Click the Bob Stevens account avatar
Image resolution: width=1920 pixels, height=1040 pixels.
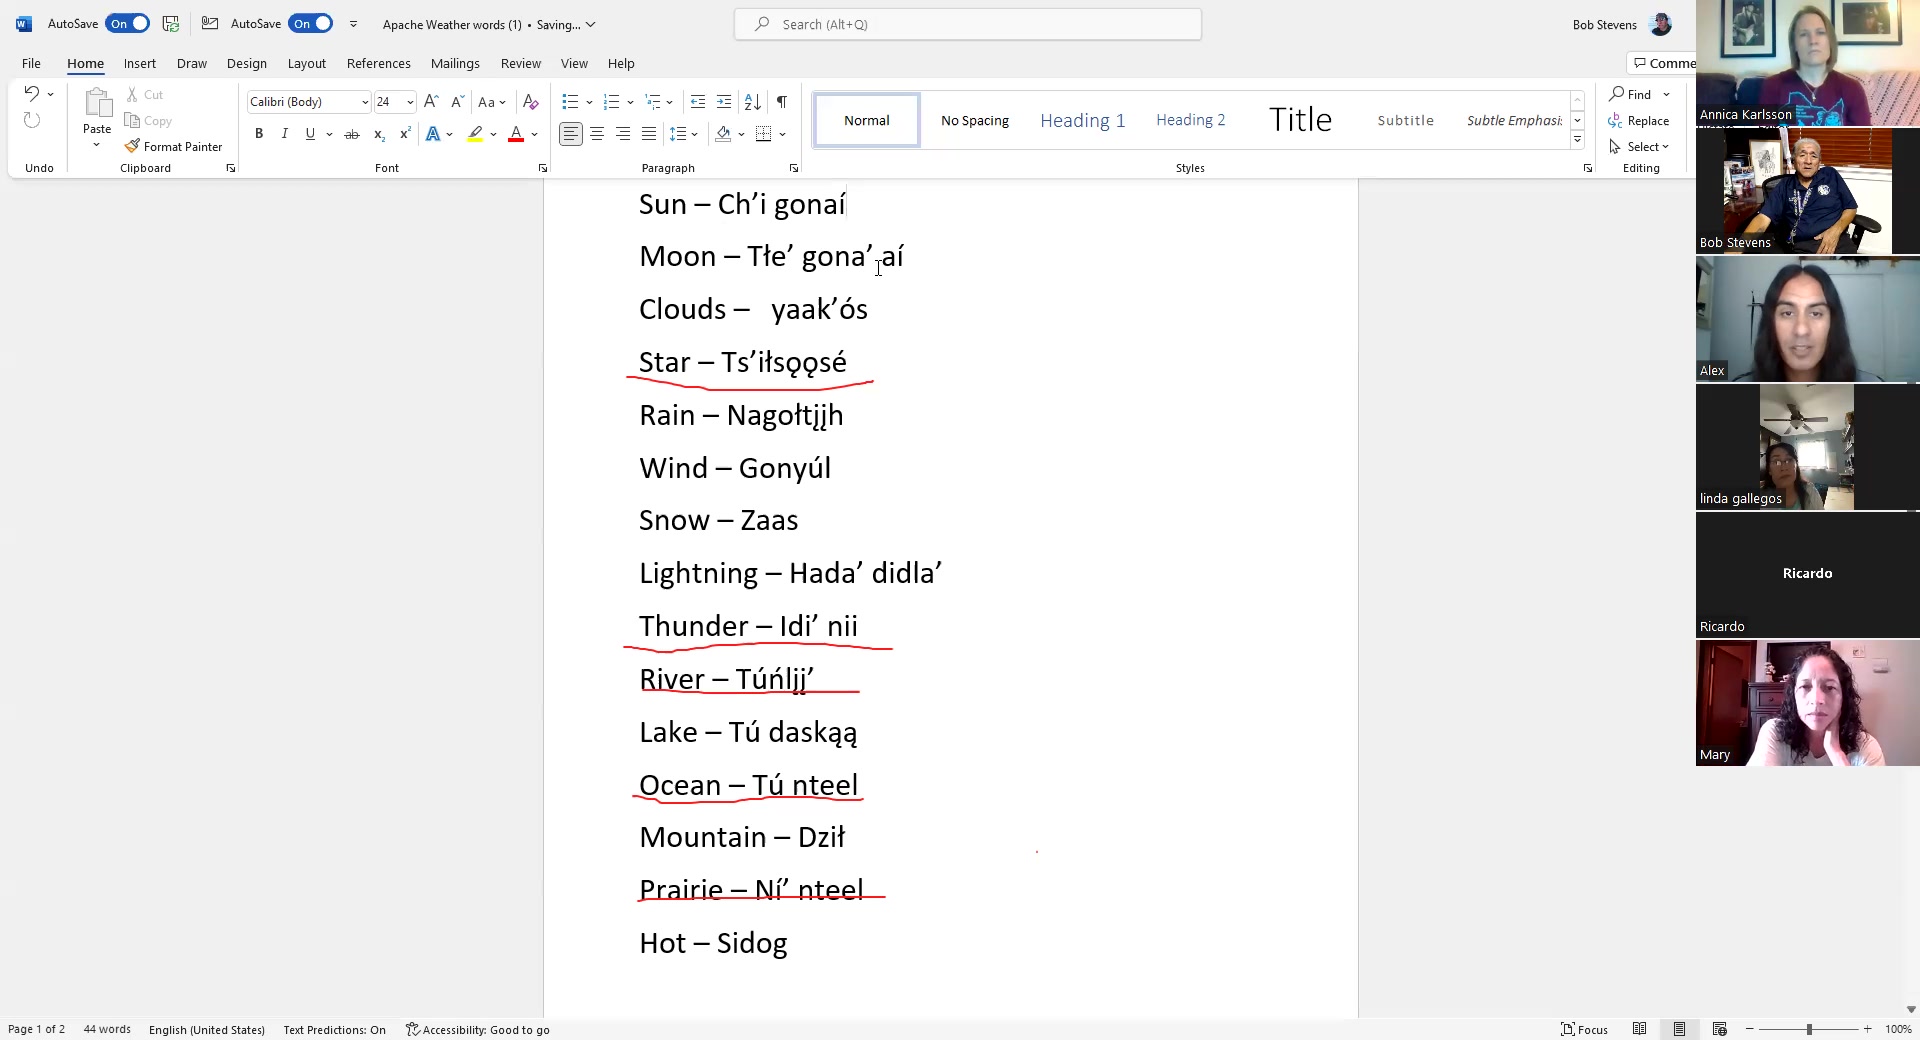pos(1660,24)
